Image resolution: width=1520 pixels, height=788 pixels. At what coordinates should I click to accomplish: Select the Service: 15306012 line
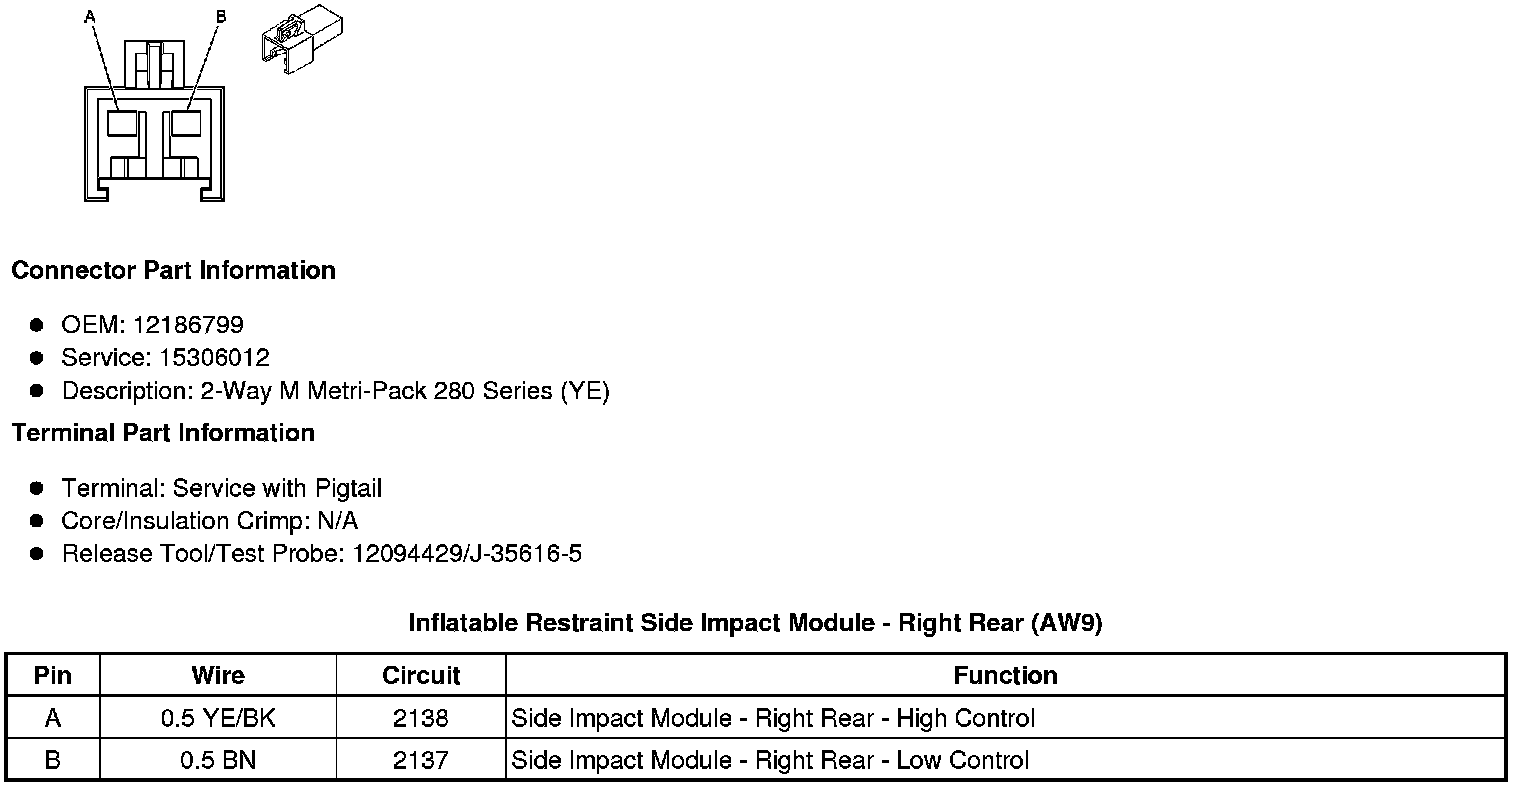pos(165,357)
